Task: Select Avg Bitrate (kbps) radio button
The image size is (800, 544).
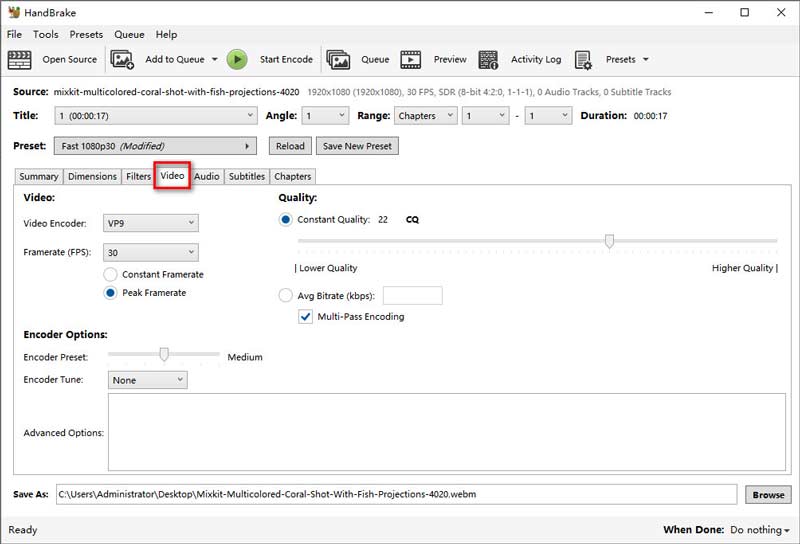Action: [x=286, y=295]
